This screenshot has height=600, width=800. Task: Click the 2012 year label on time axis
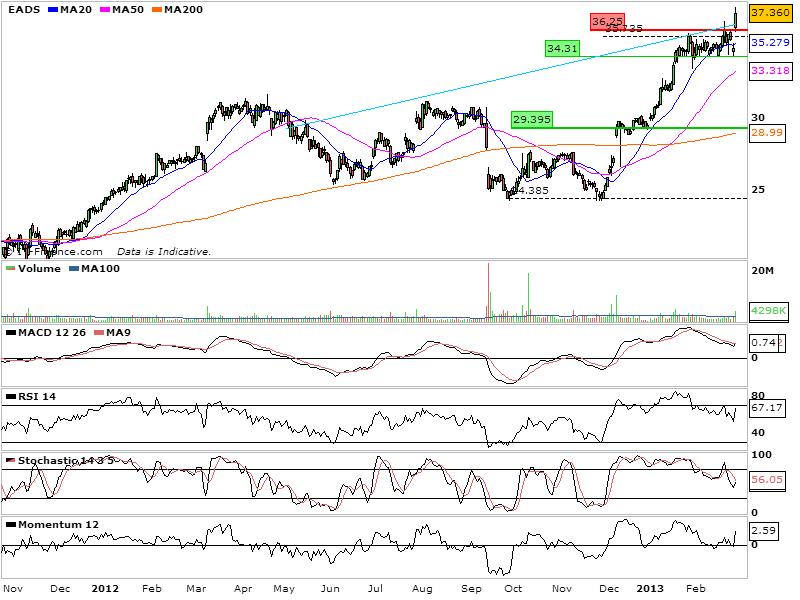click(x=105, y=589)
